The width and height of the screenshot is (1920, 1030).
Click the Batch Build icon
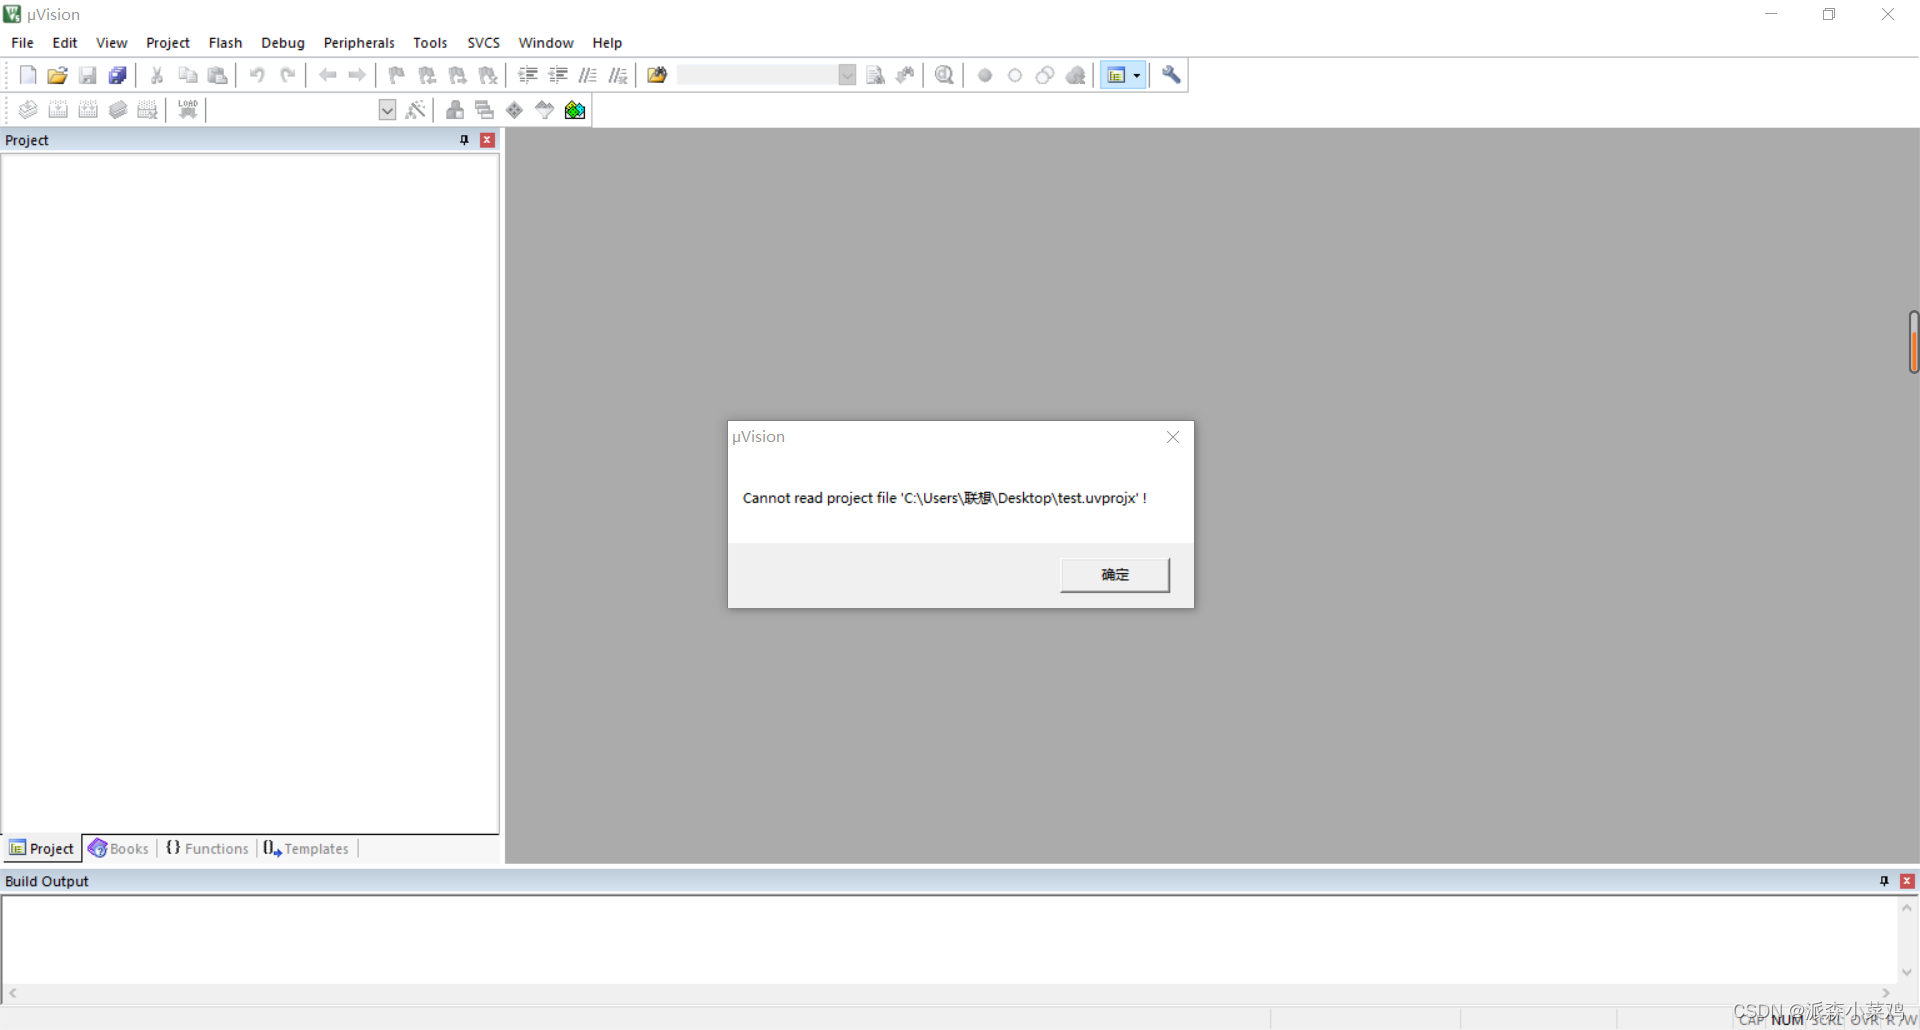point(118,110)
